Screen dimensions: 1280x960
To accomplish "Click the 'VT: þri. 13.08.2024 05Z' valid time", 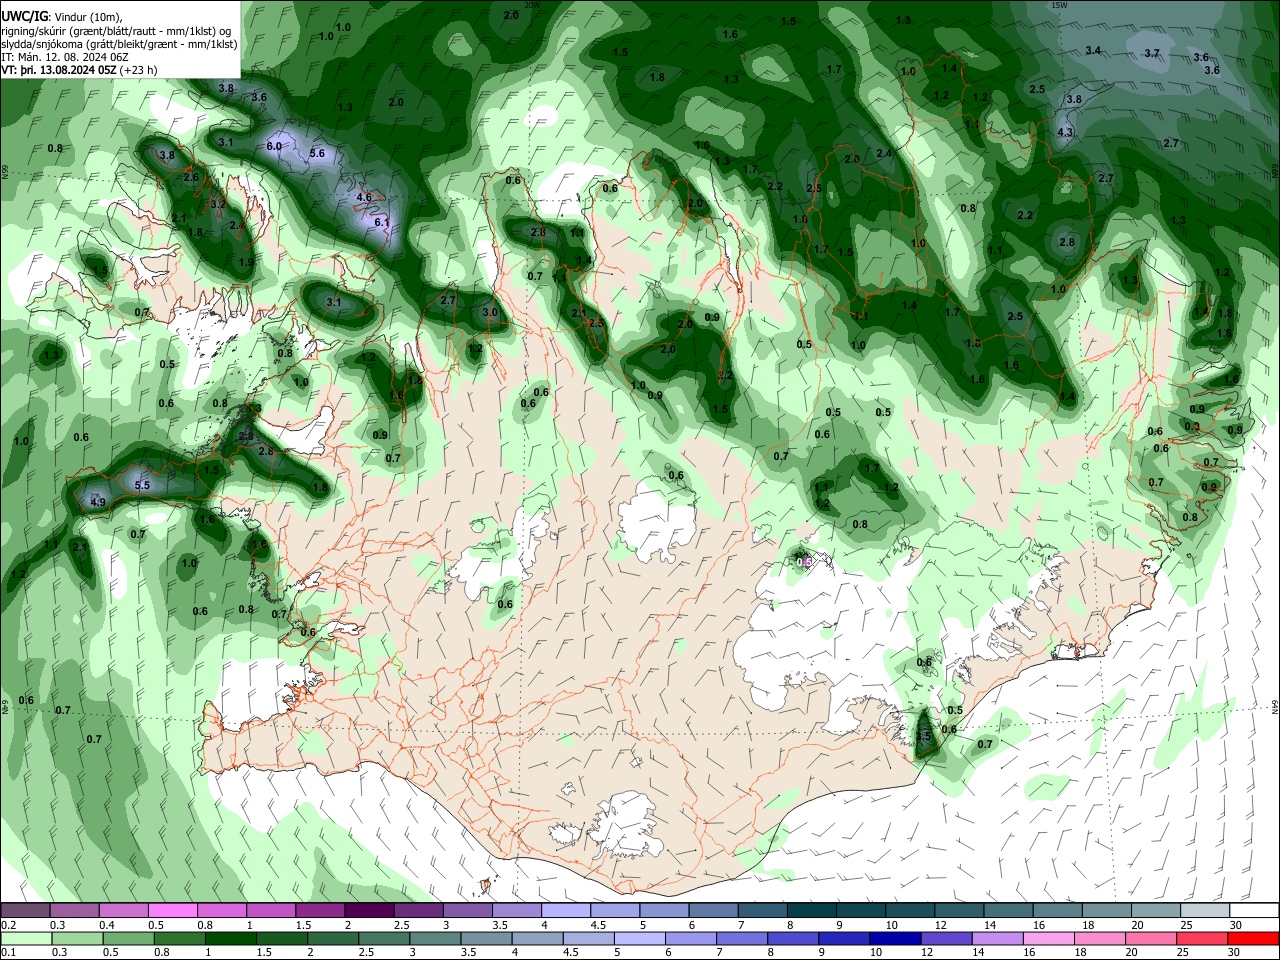I will click(58, 70).
